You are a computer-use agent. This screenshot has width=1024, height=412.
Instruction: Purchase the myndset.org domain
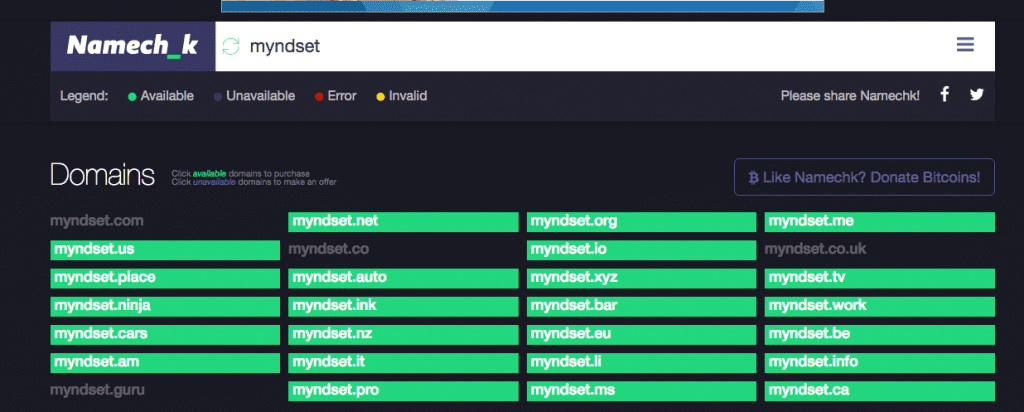tap(641, 221)
